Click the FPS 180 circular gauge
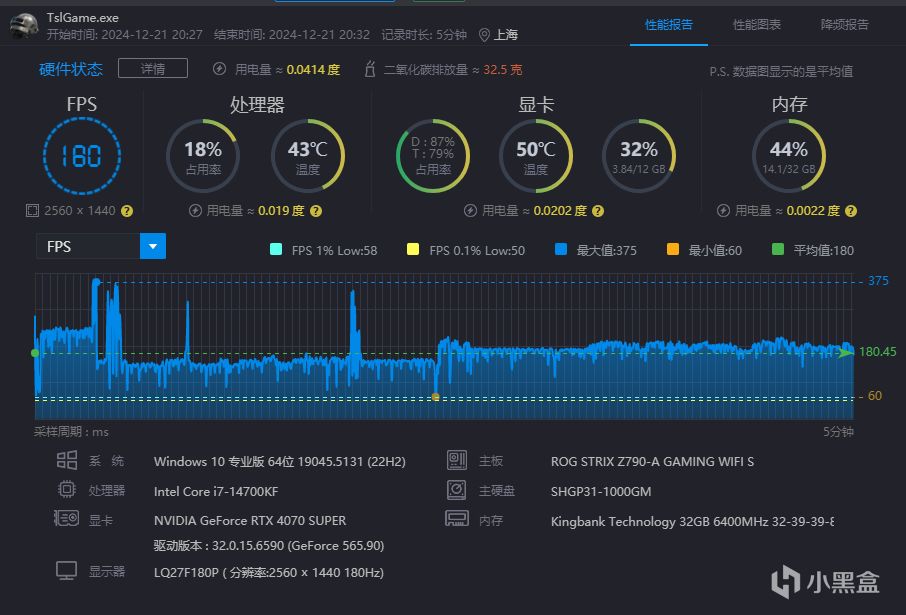Viewport: 906px width, 615px height. click(x=81, y=156)
